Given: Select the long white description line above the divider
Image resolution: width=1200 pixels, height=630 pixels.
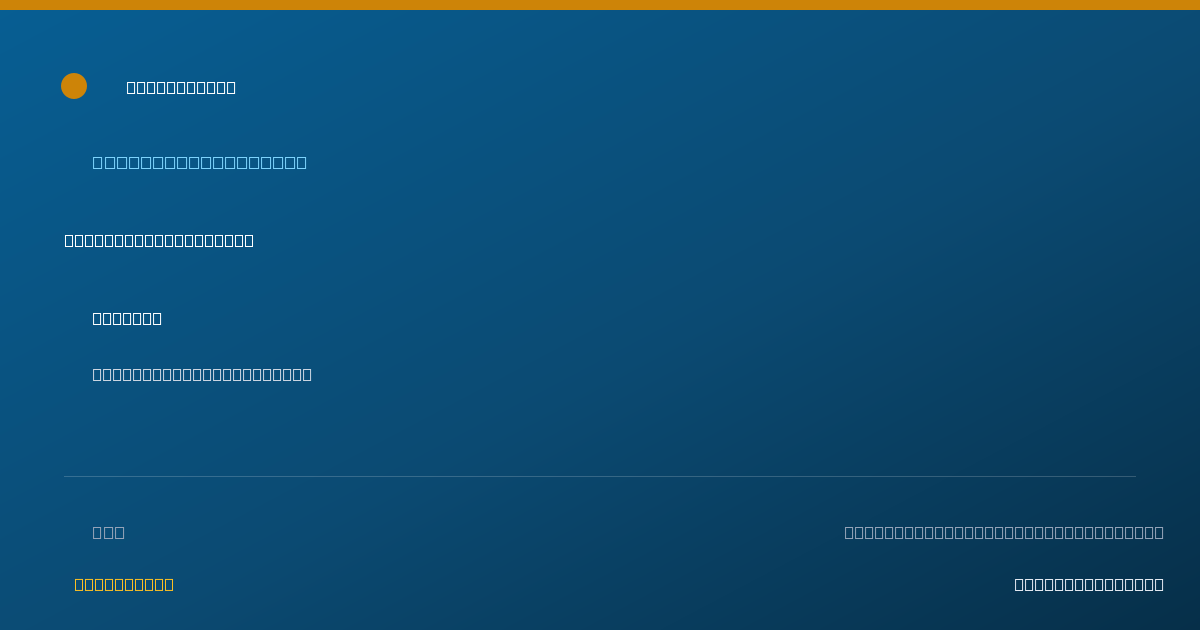Looking at the screenshot, I should pyautogui.click(x=202, y=374).
